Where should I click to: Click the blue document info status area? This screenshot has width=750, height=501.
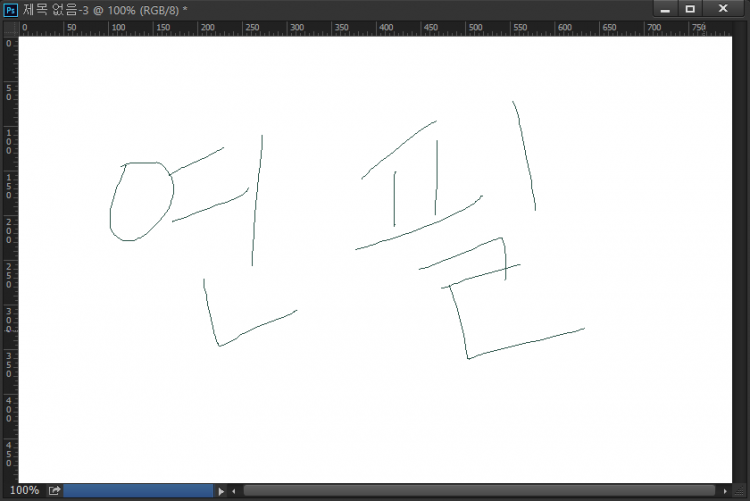(138, 491)
